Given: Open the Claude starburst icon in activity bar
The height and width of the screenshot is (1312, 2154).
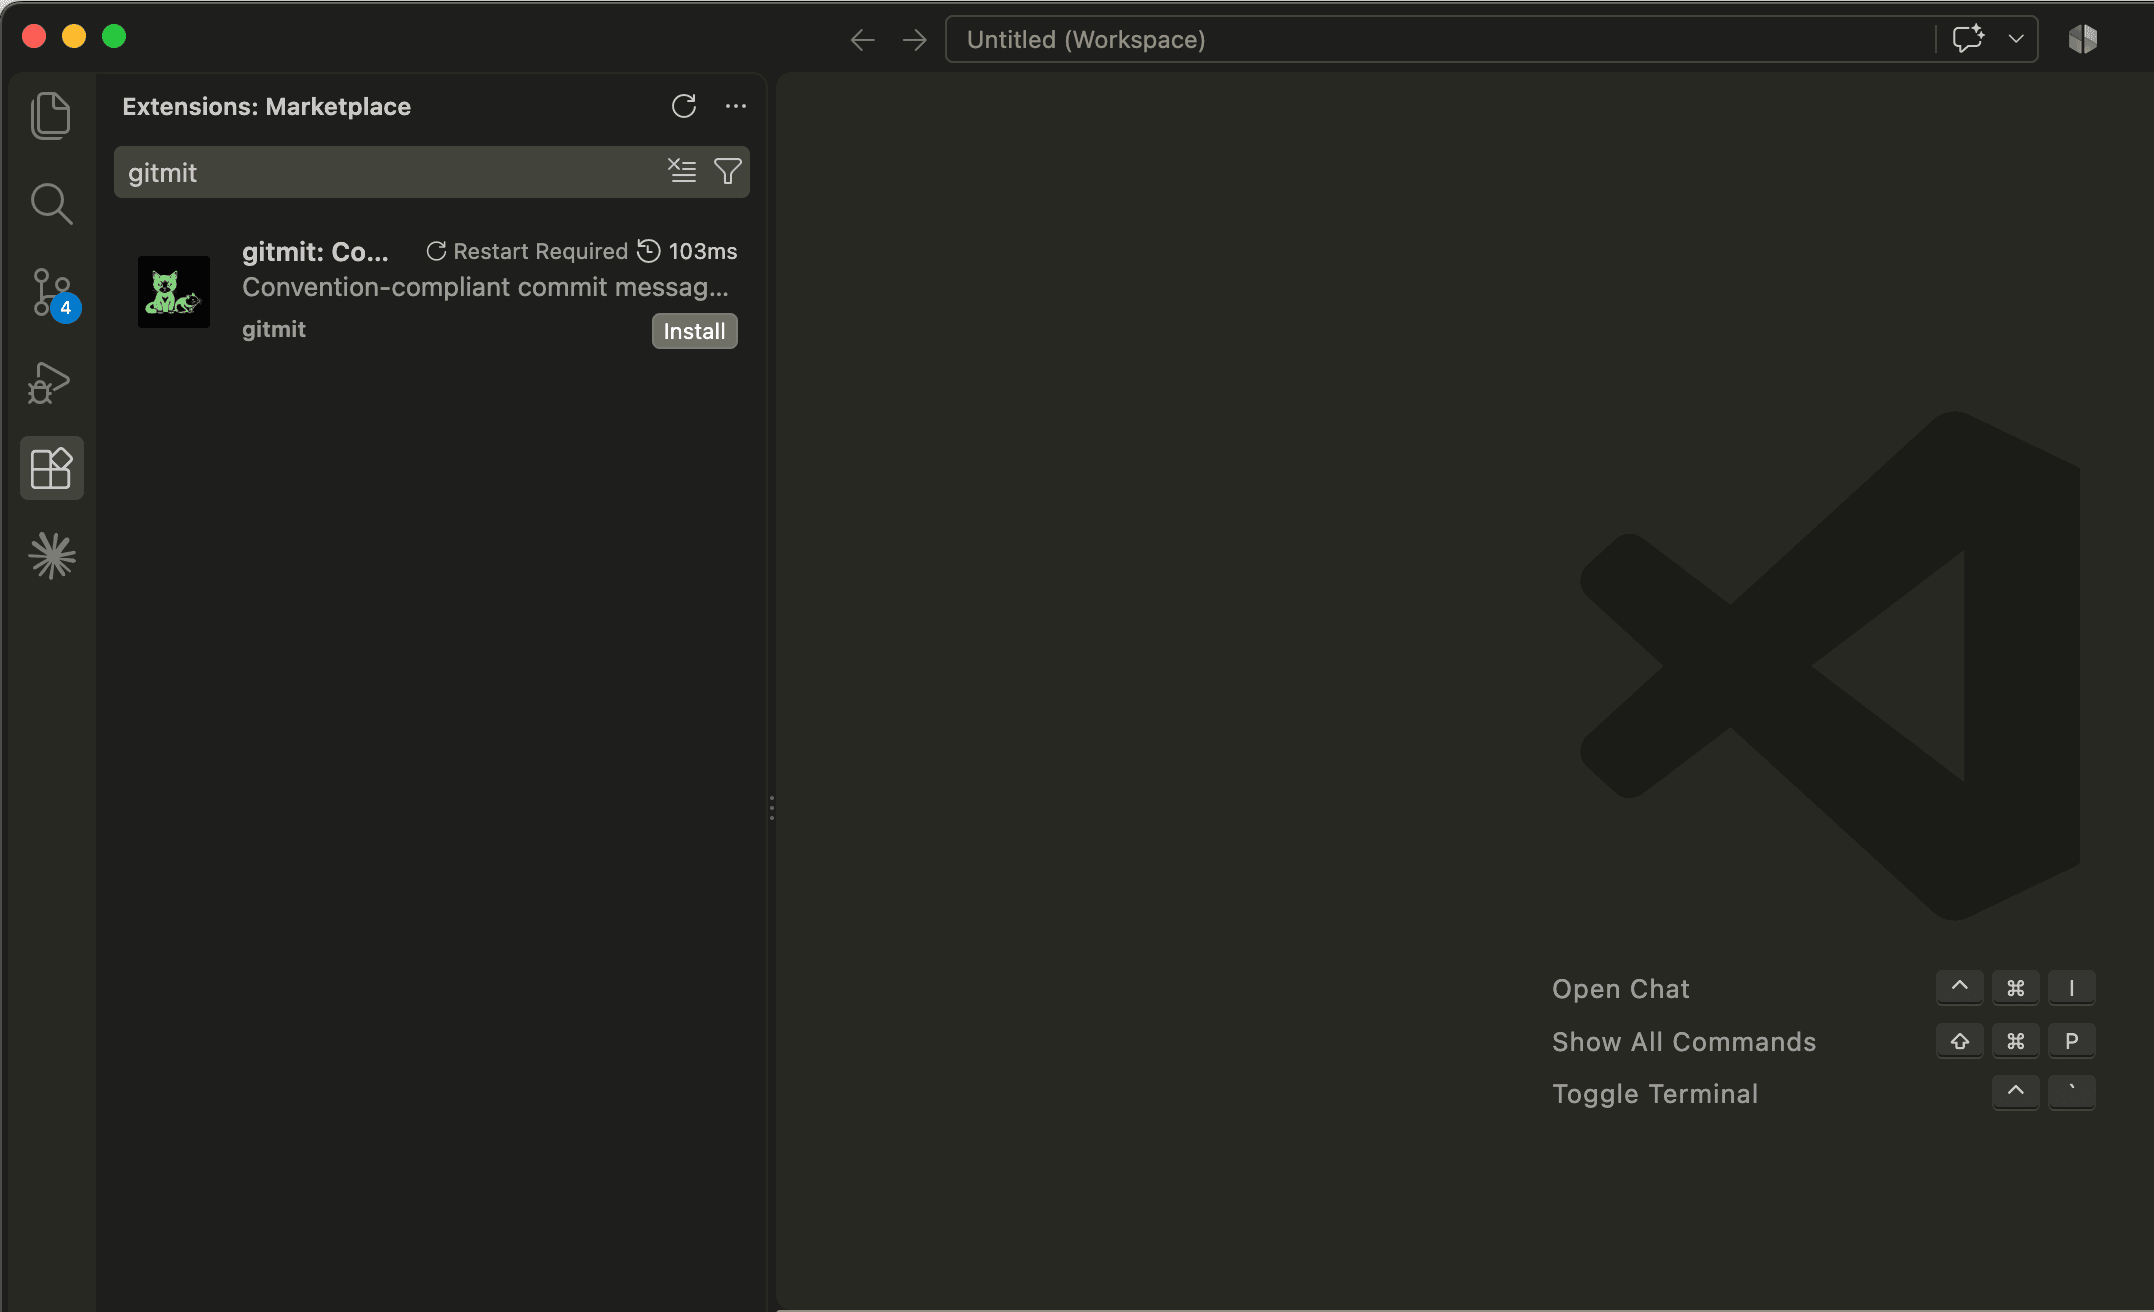Looking at the screenshot, I should point(52,556).
